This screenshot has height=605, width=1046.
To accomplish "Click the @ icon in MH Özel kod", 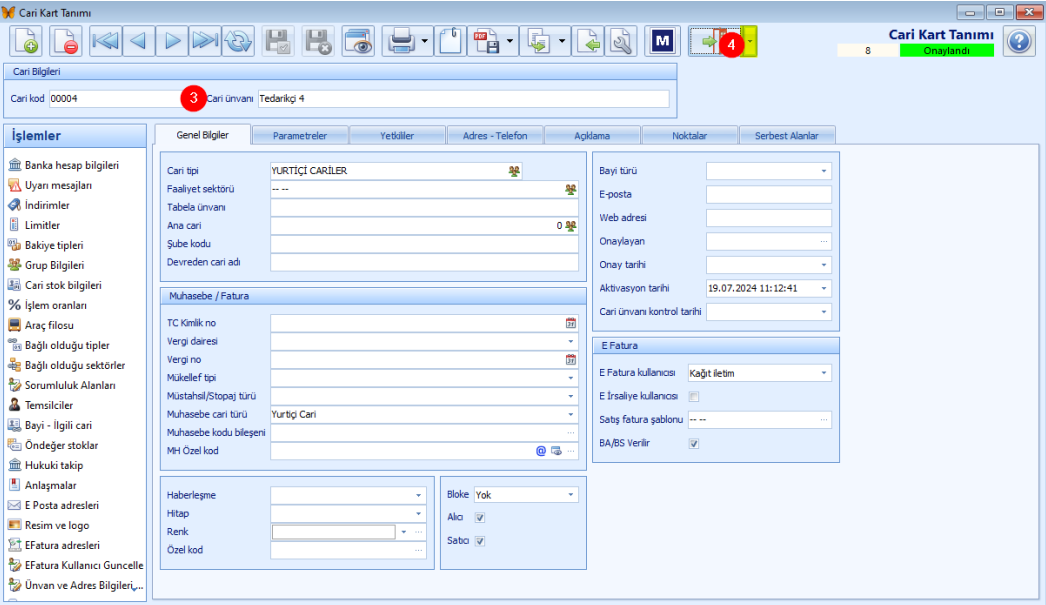I will point(541,451).
